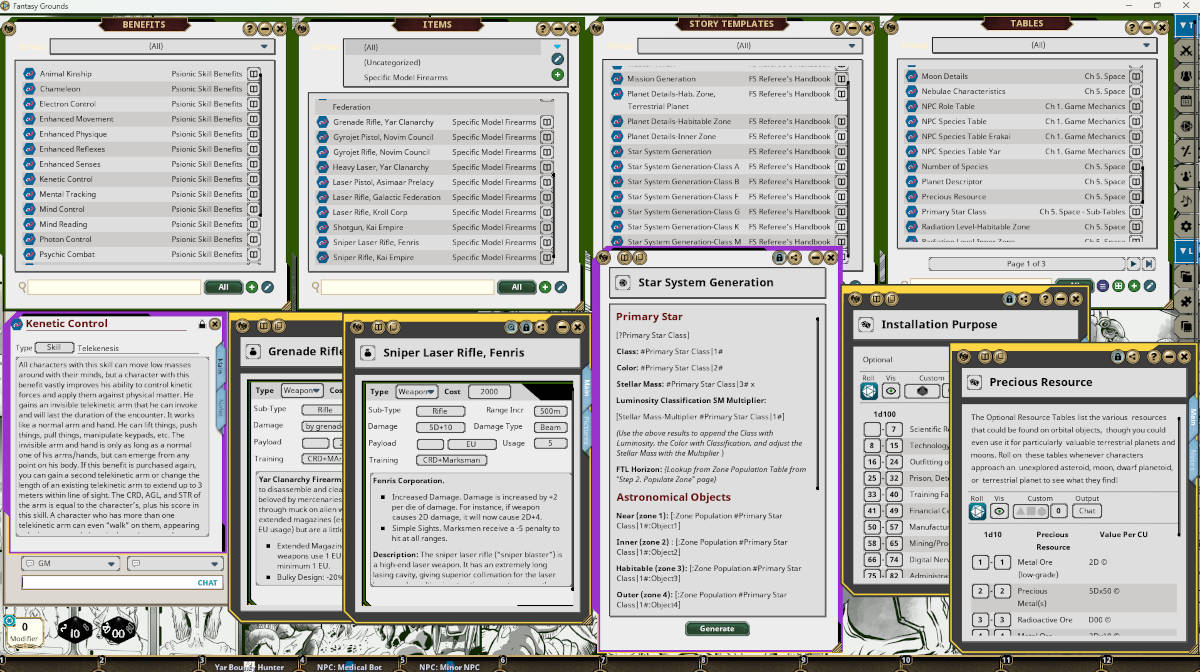This screenshot has width=1200, height=672.
Task: Select the Specific Model Firearms category
Action: click(406, 77)
